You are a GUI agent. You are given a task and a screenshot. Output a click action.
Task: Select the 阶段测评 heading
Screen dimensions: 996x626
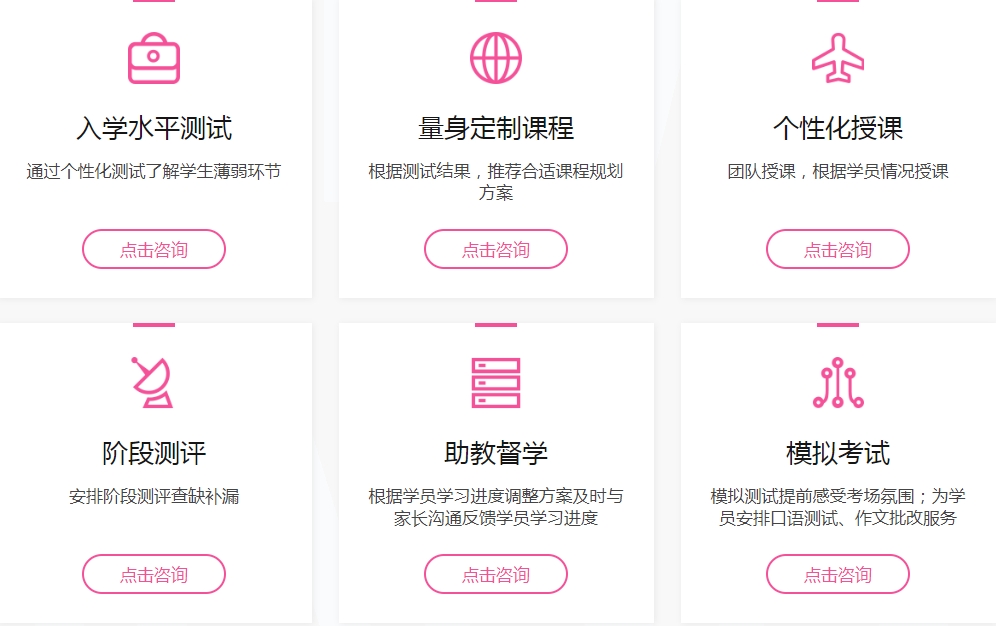click(154, 453)
